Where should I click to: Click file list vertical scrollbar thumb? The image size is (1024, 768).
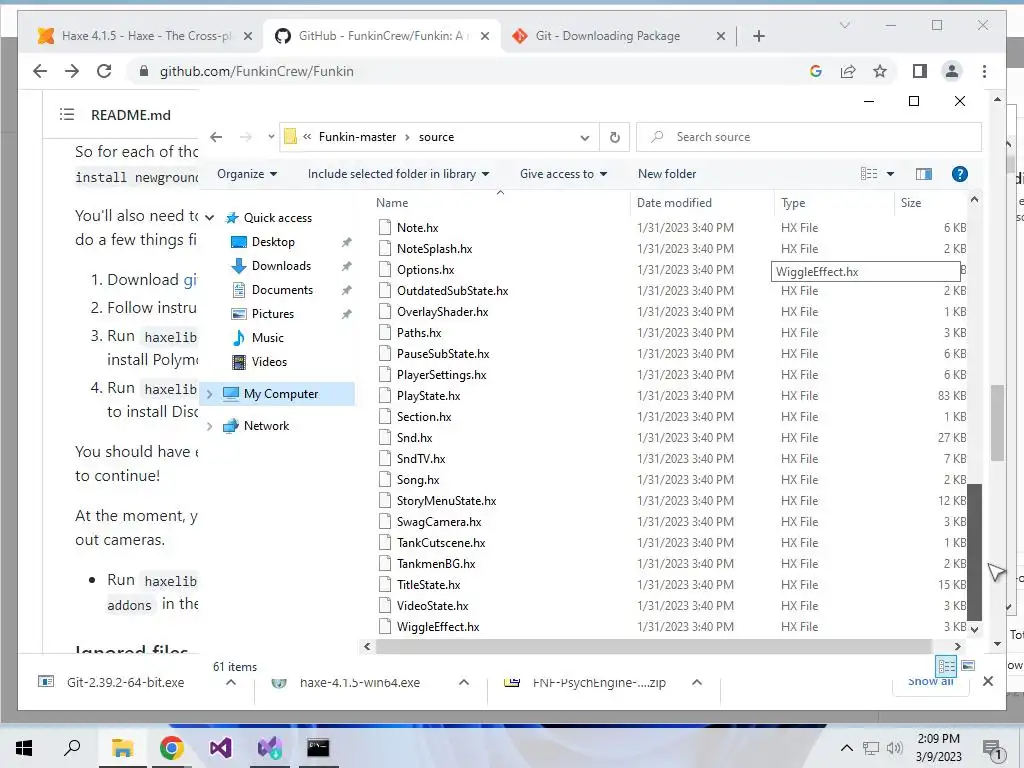click(x=974, y=552)
